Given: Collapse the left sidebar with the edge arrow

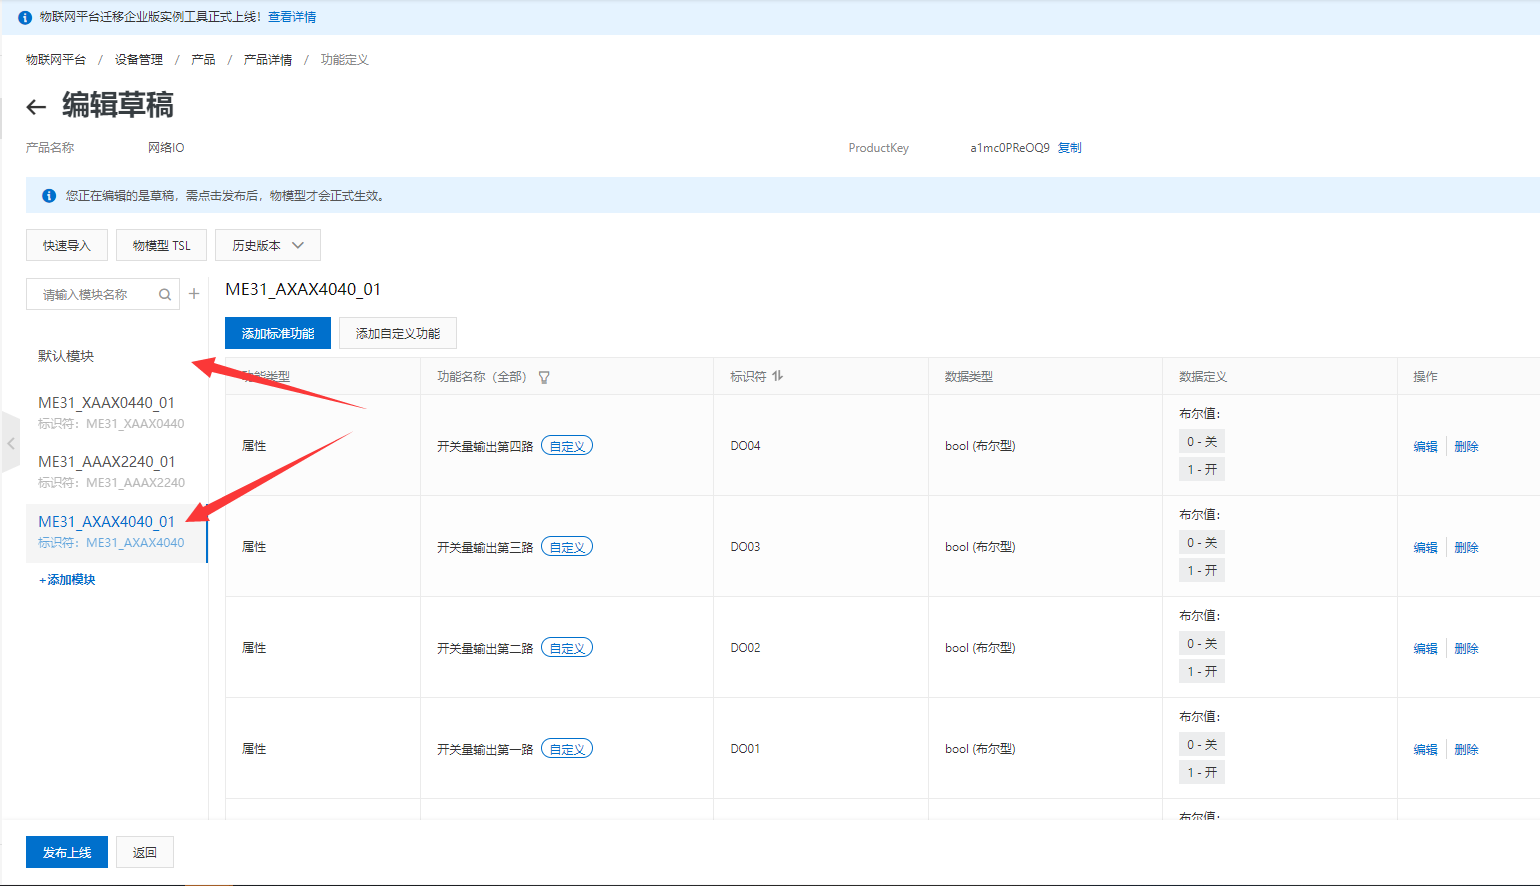Looking at the screenshot, I should 11,442.
